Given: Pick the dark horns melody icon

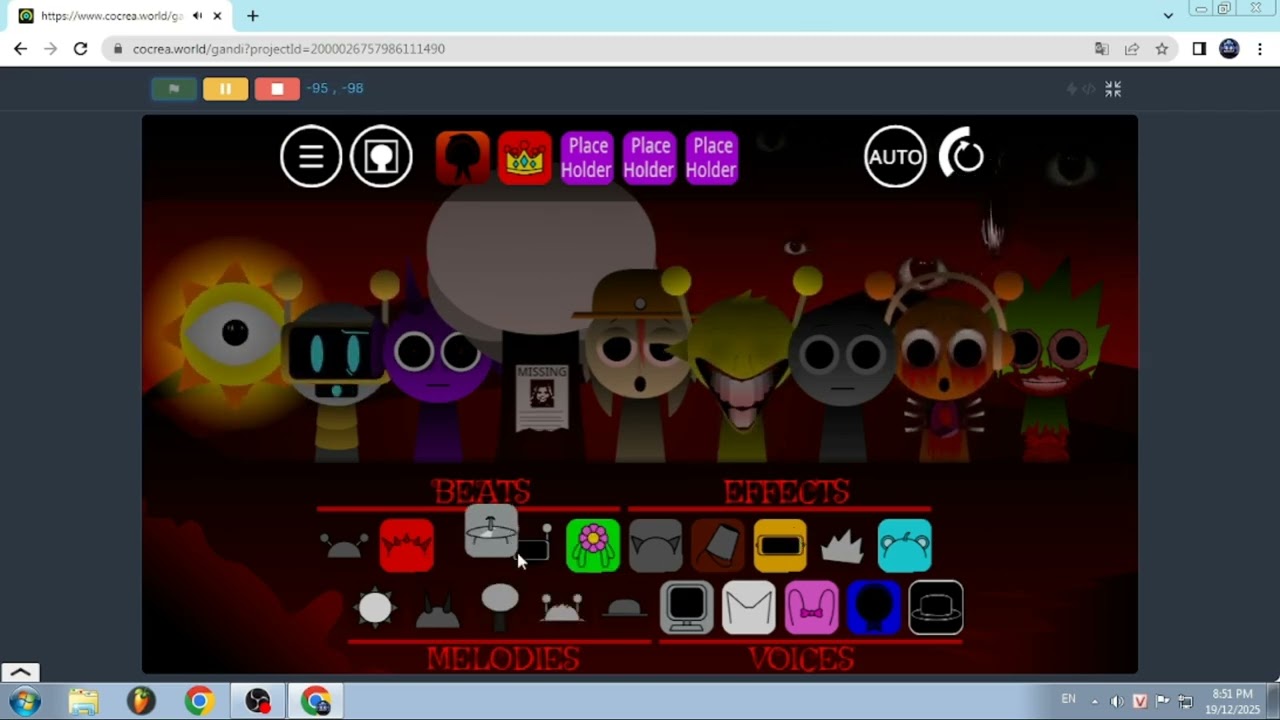Looking at the screenshot, I should click(437, 610).
